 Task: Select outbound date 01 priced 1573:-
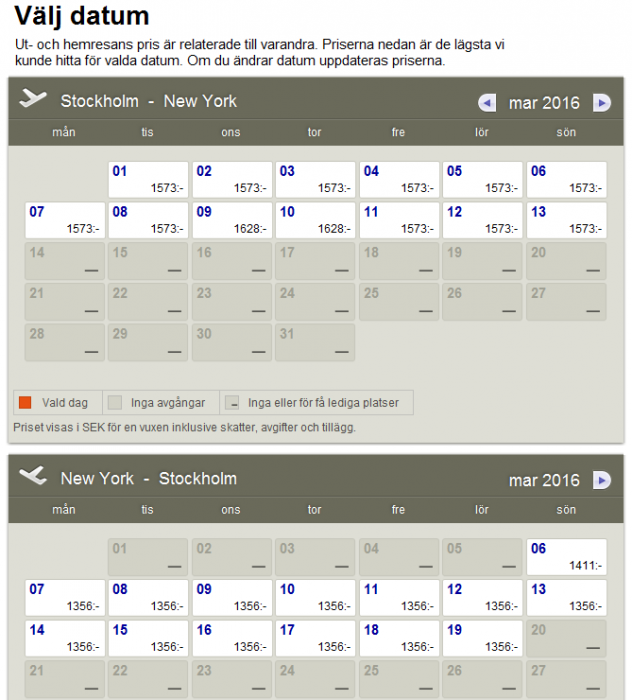pos(148,179)
